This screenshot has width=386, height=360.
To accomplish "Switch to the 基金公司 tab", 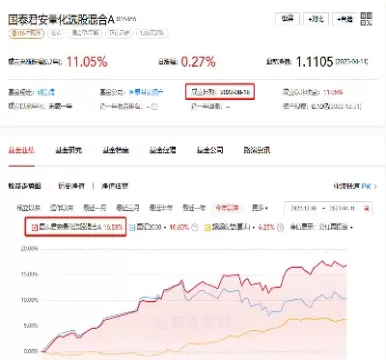I will tap(210, 150).
